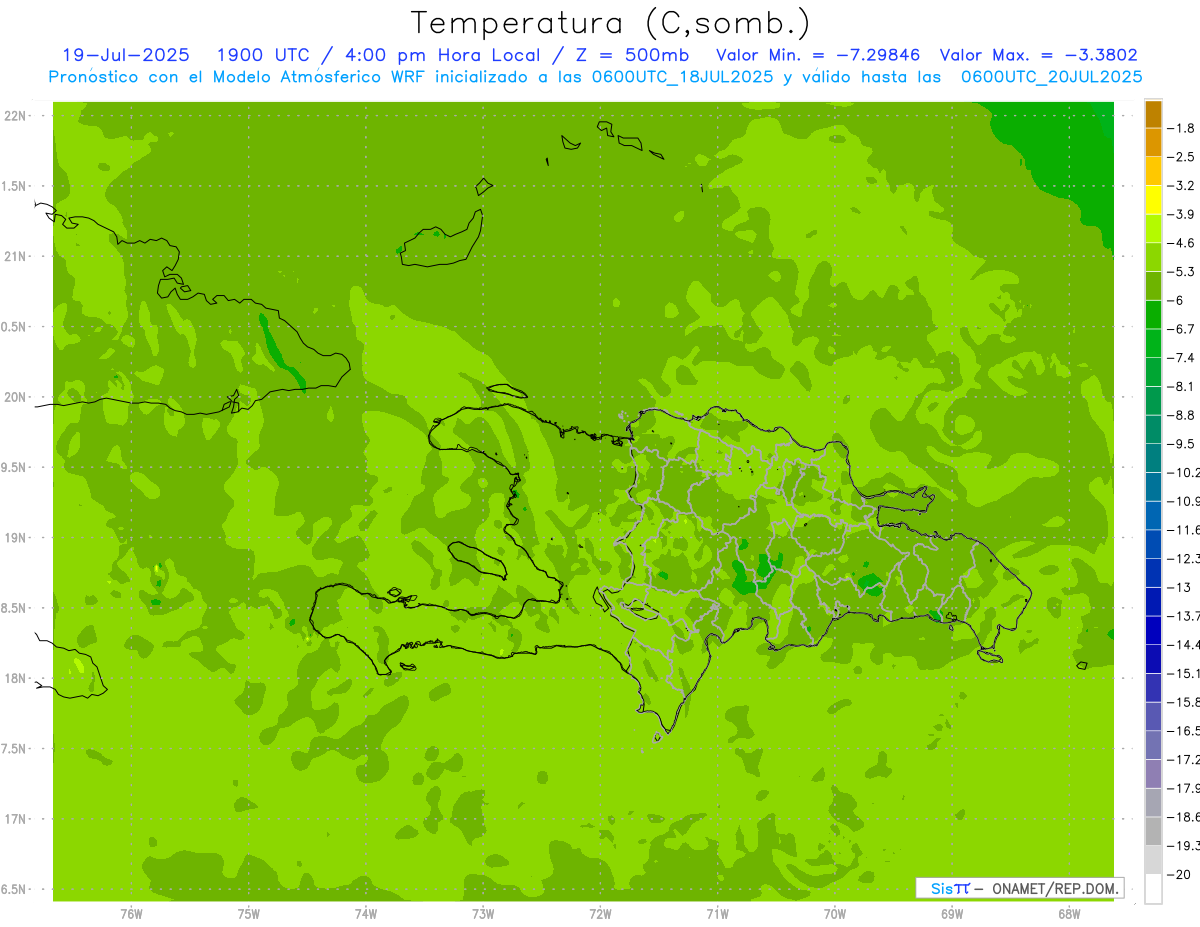Click the 22N latitude label
The image size is (1200, 927).
point(17,116)
